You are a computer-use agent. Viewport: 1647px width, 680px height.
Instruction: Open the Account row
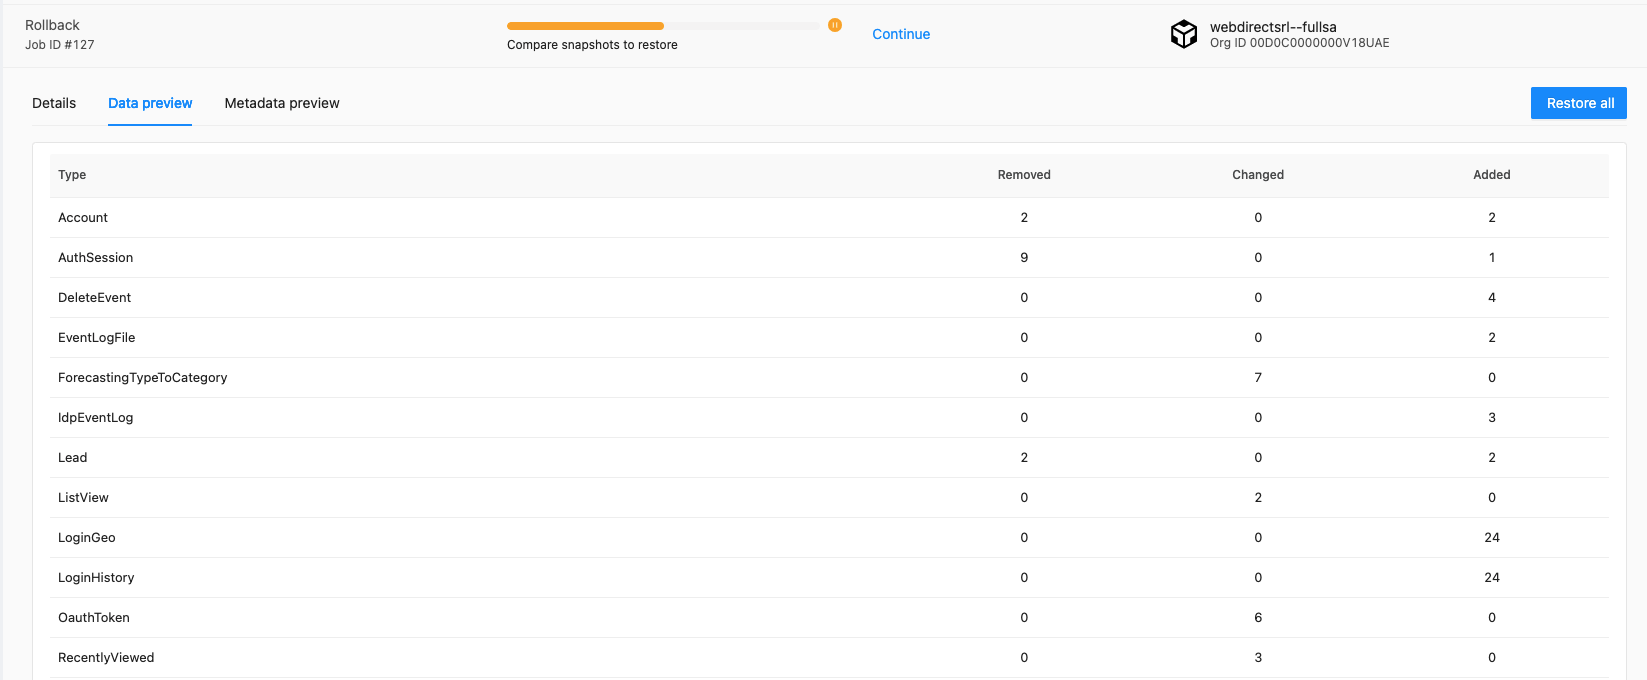[83, 218]
